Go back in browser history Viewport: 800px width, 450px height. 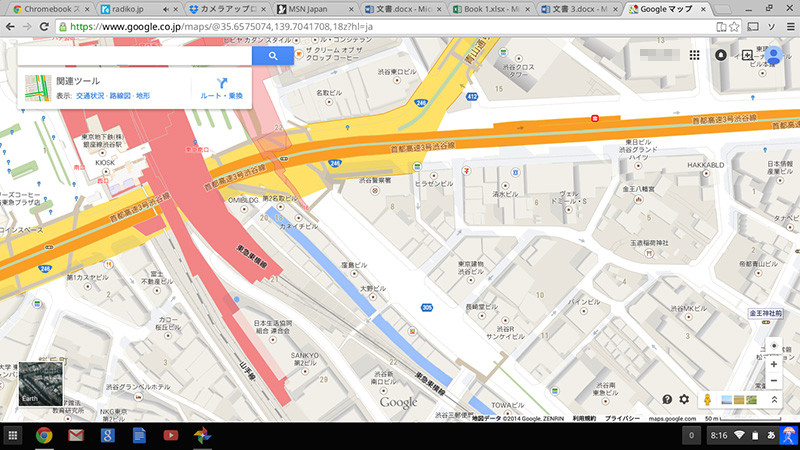10,27
